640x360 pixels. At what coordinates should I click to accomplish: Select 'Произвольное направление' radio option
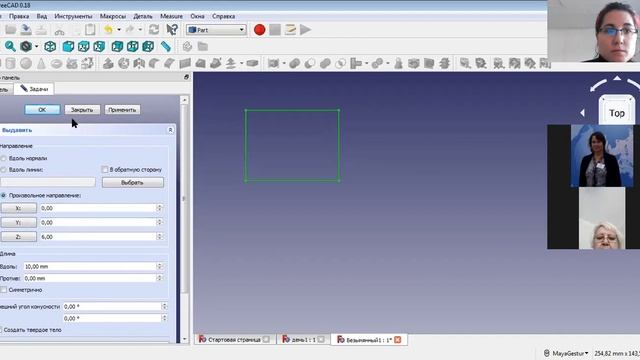(4, 196)
